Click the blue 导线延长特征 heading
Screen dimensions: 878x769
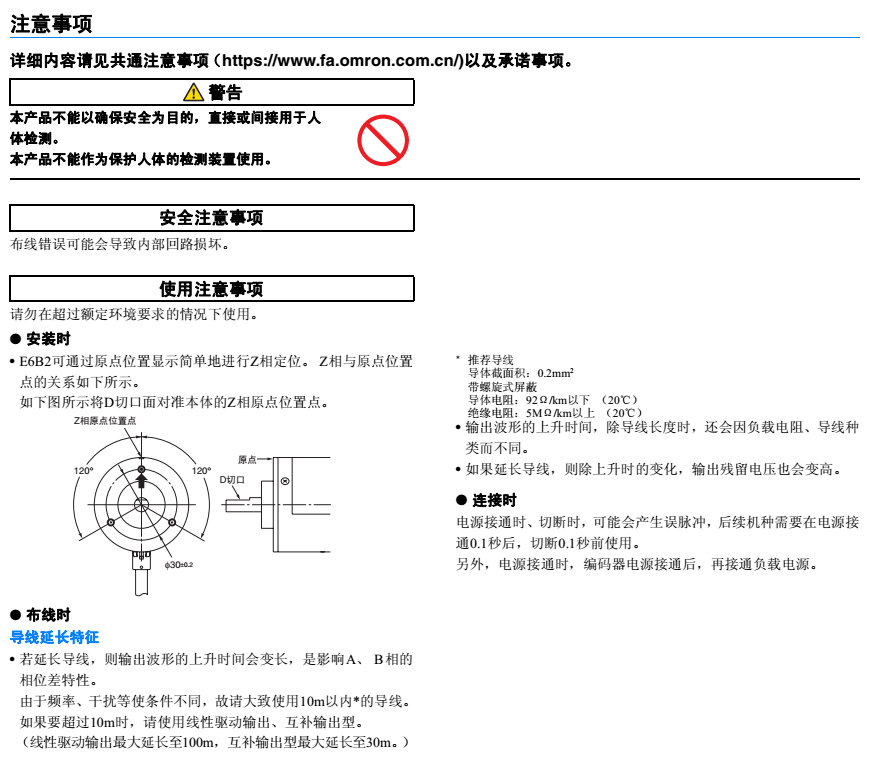point(54,636)
